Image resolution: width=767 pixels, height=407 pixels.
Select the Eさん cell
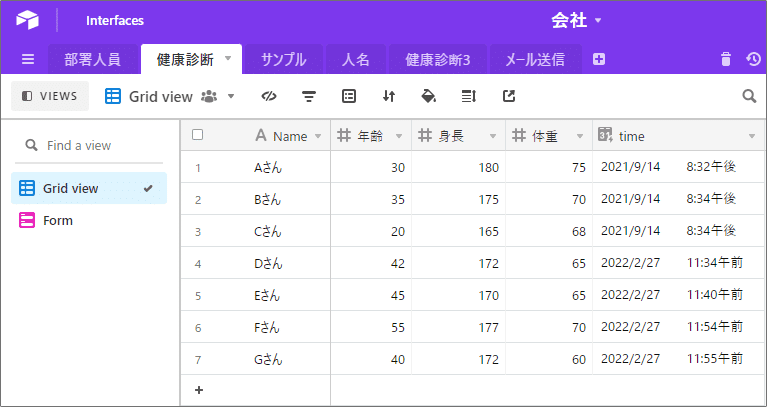(x=268, y=295)
